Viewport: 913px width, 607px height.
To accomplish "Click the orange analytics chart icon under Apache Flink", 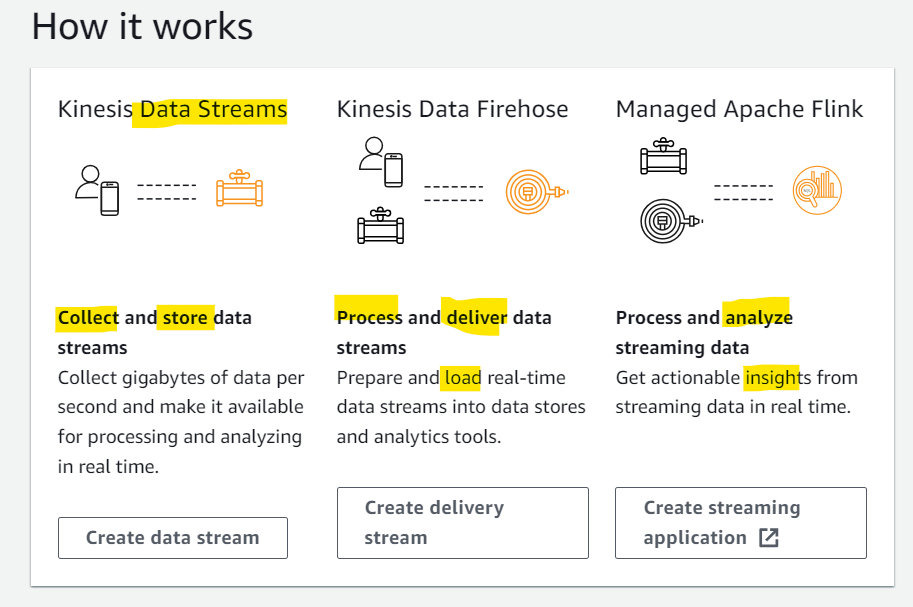I will (817, 190).
